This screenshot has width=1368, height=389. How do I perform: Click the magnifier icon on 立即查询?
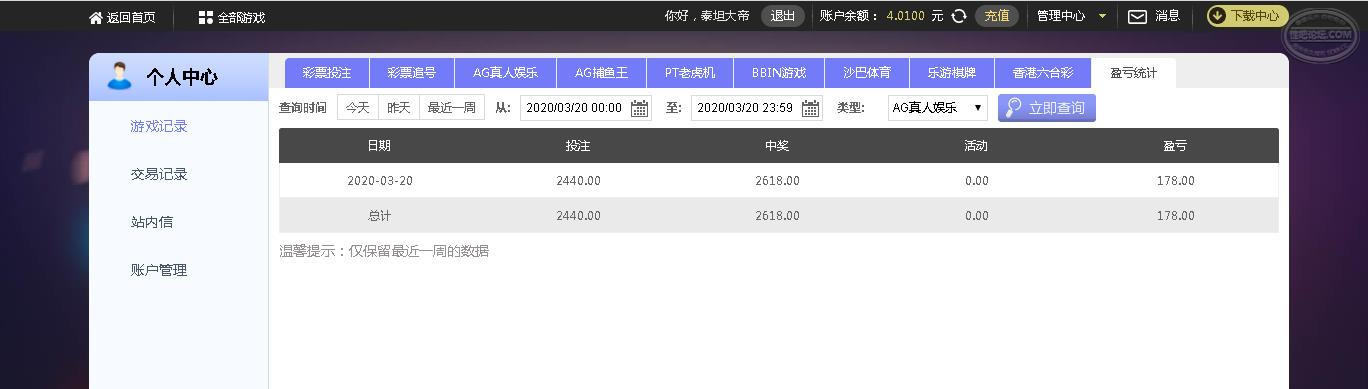pyautogui.click(x=1013, y=107)
